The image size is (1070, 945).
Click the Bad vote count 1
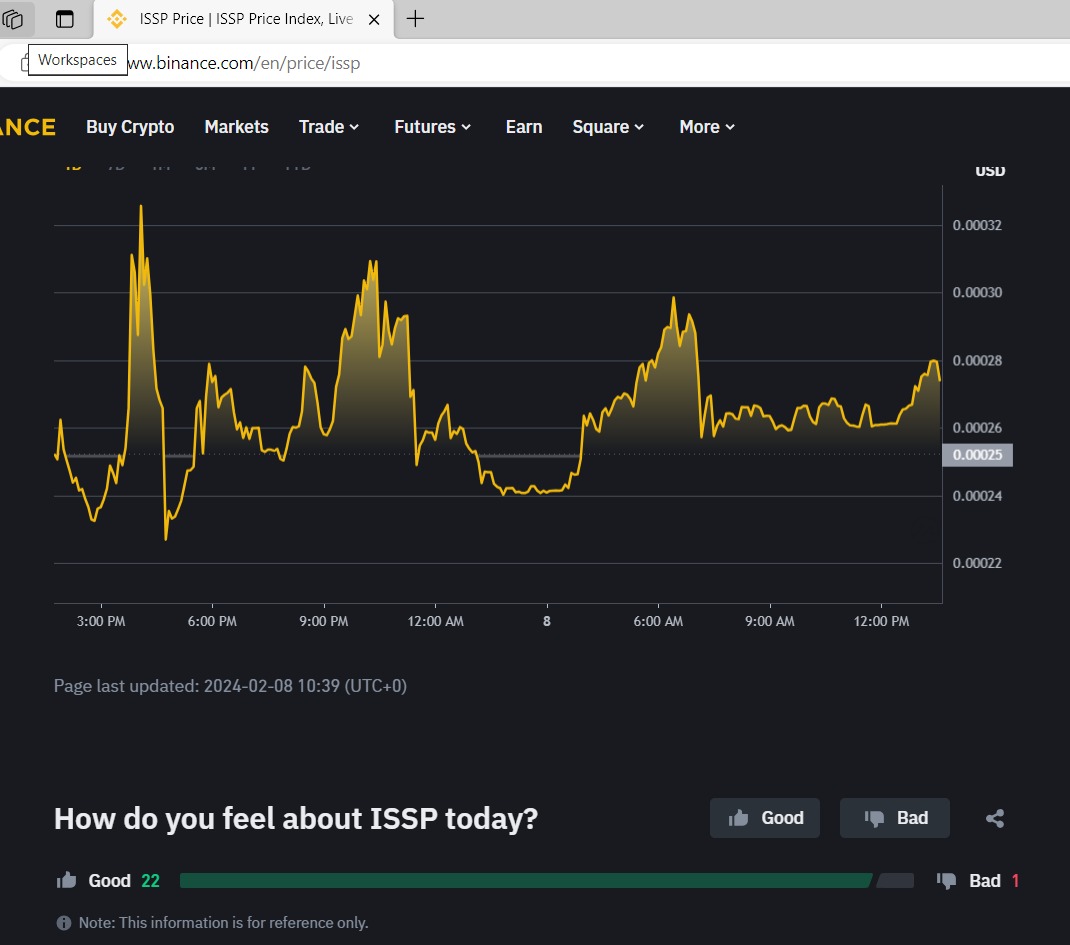tap(1015, 881)
